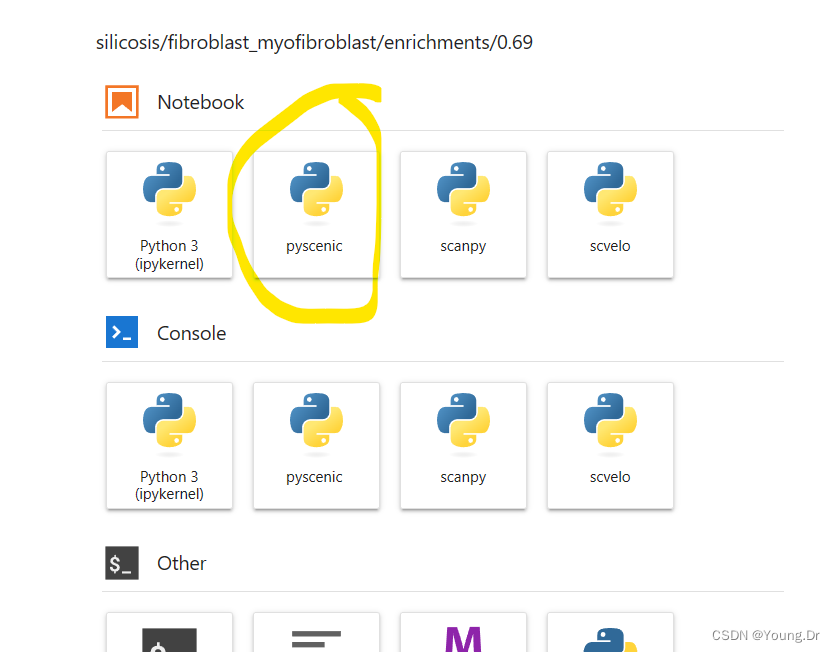The height and width of the screenshot is (652, 835).
Task: Click the Notebook section bookmark icon
Action: pyautogui.click(x=122, y=102)
